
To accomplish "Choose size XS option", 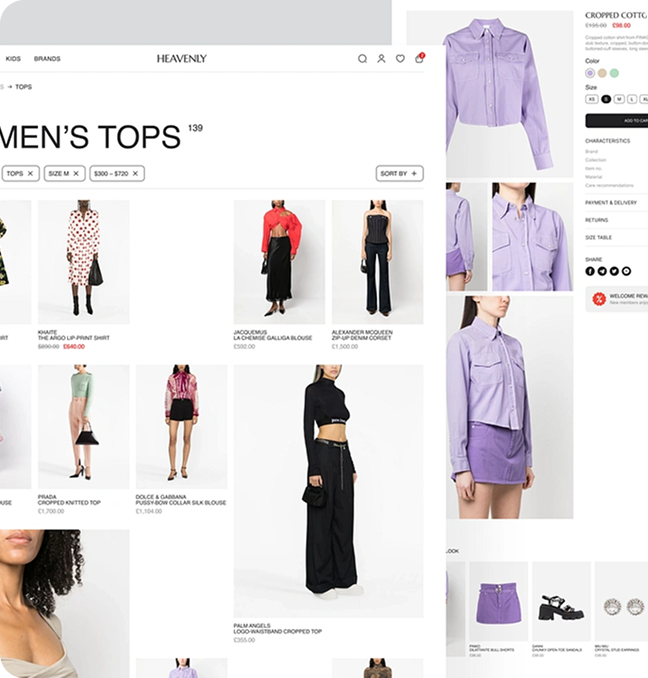I will pos(592,99).
